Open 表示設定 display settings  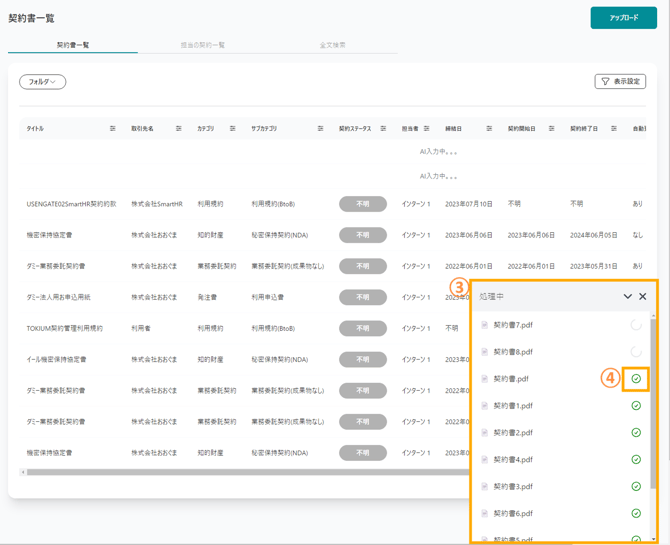[620, 82]
